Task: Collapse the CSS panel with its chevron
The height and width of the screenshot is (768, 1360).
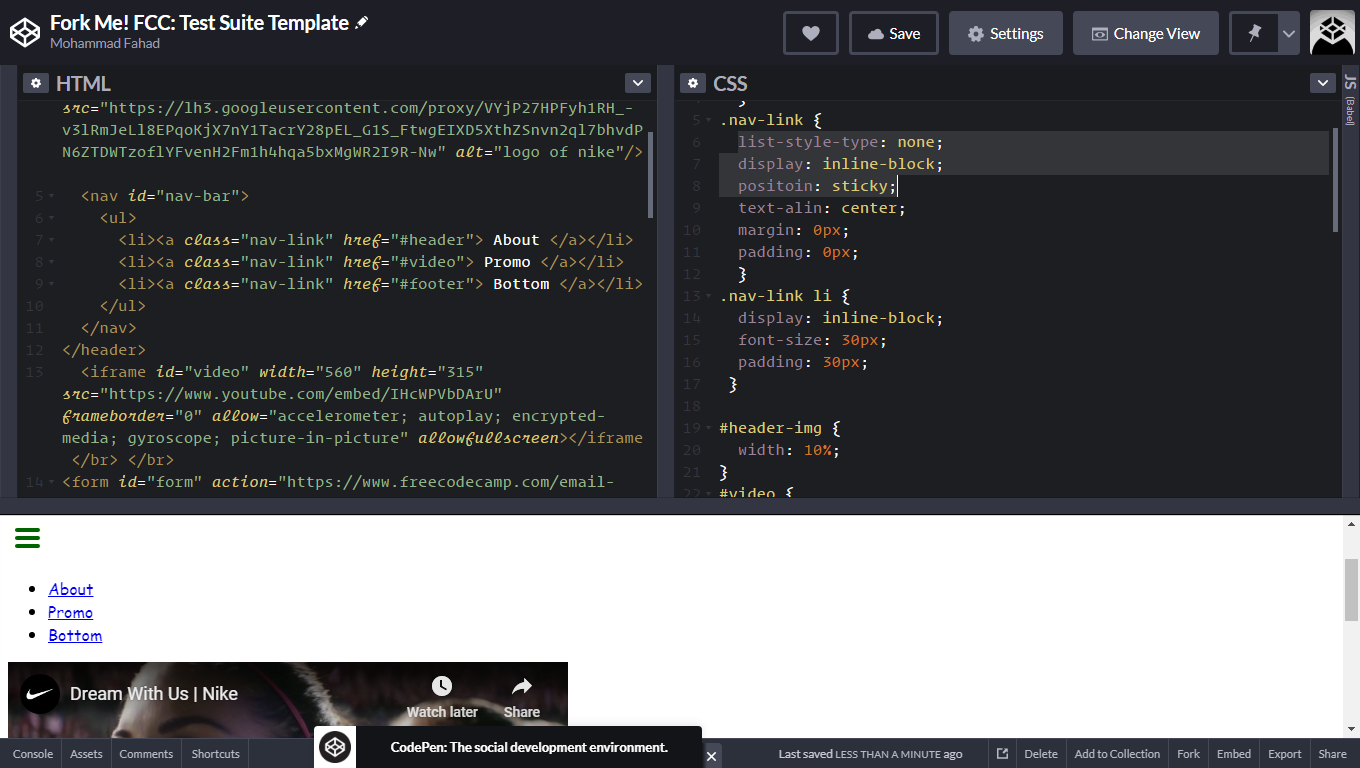Action: pos(1322,83)
